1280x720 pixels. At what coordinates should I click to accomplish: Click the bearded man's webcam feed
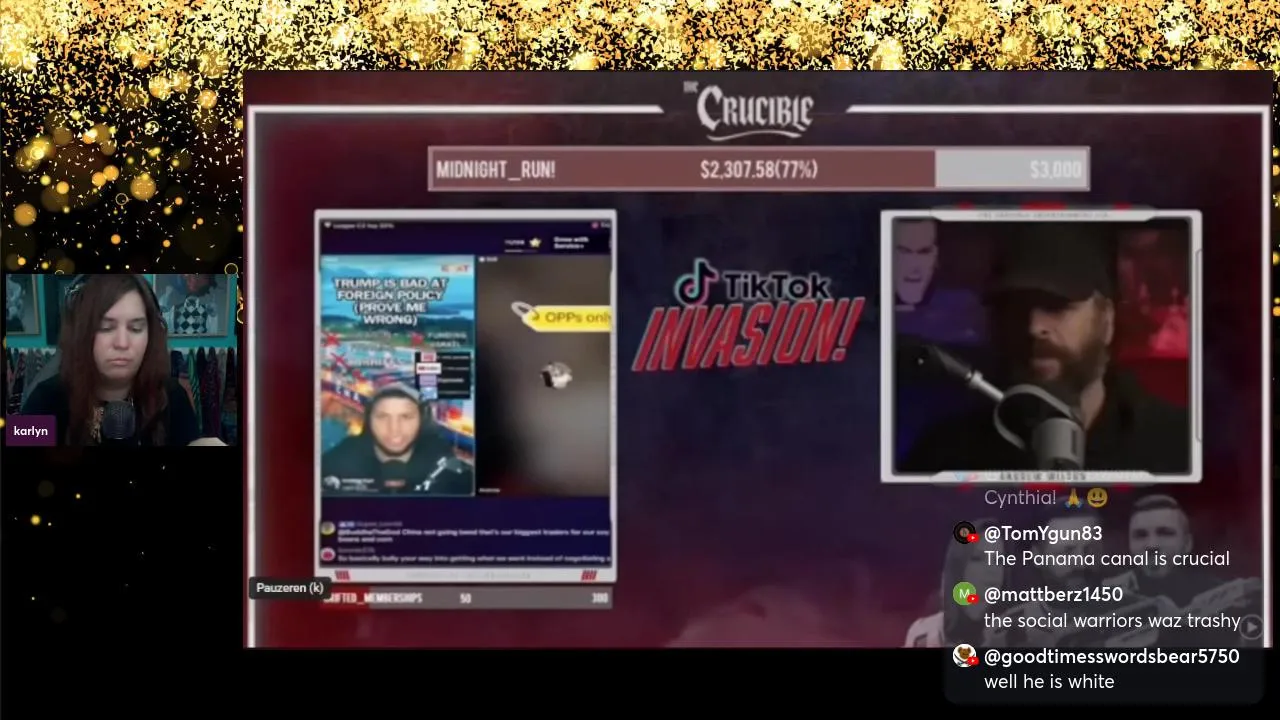[1041, 346]
